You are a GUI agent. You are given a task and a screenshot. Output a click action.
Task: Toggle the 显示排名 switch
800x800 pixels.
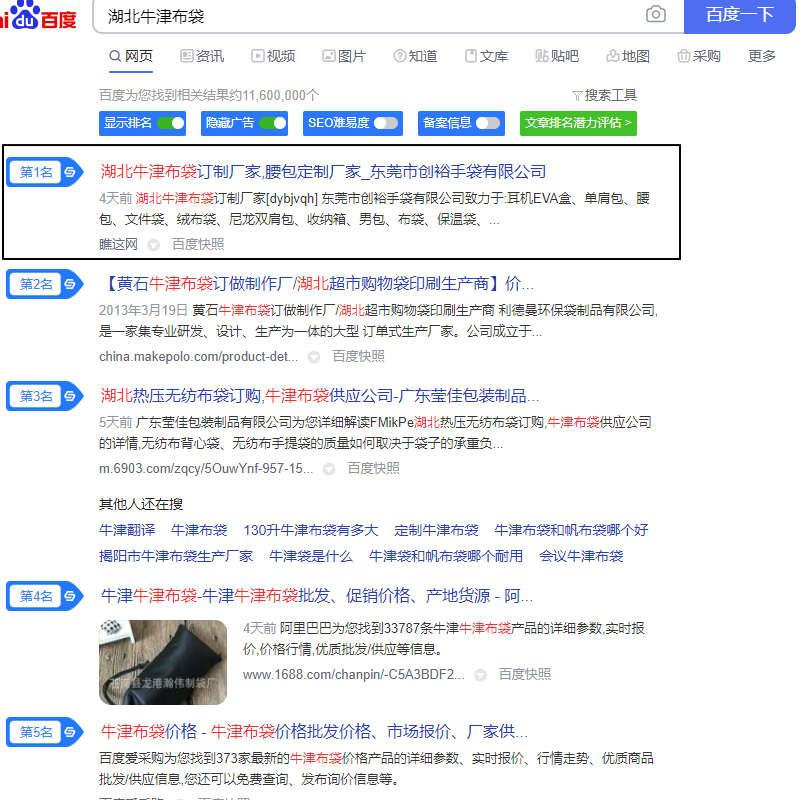(171, 123)
